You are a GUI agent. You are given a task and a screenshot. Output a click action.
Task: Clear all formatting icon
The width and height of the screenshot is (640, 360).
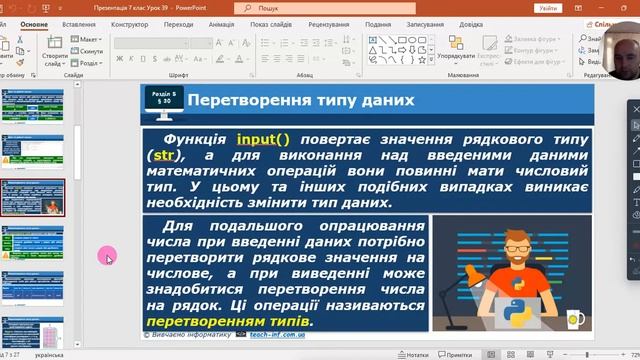click(x=246, y=43)
